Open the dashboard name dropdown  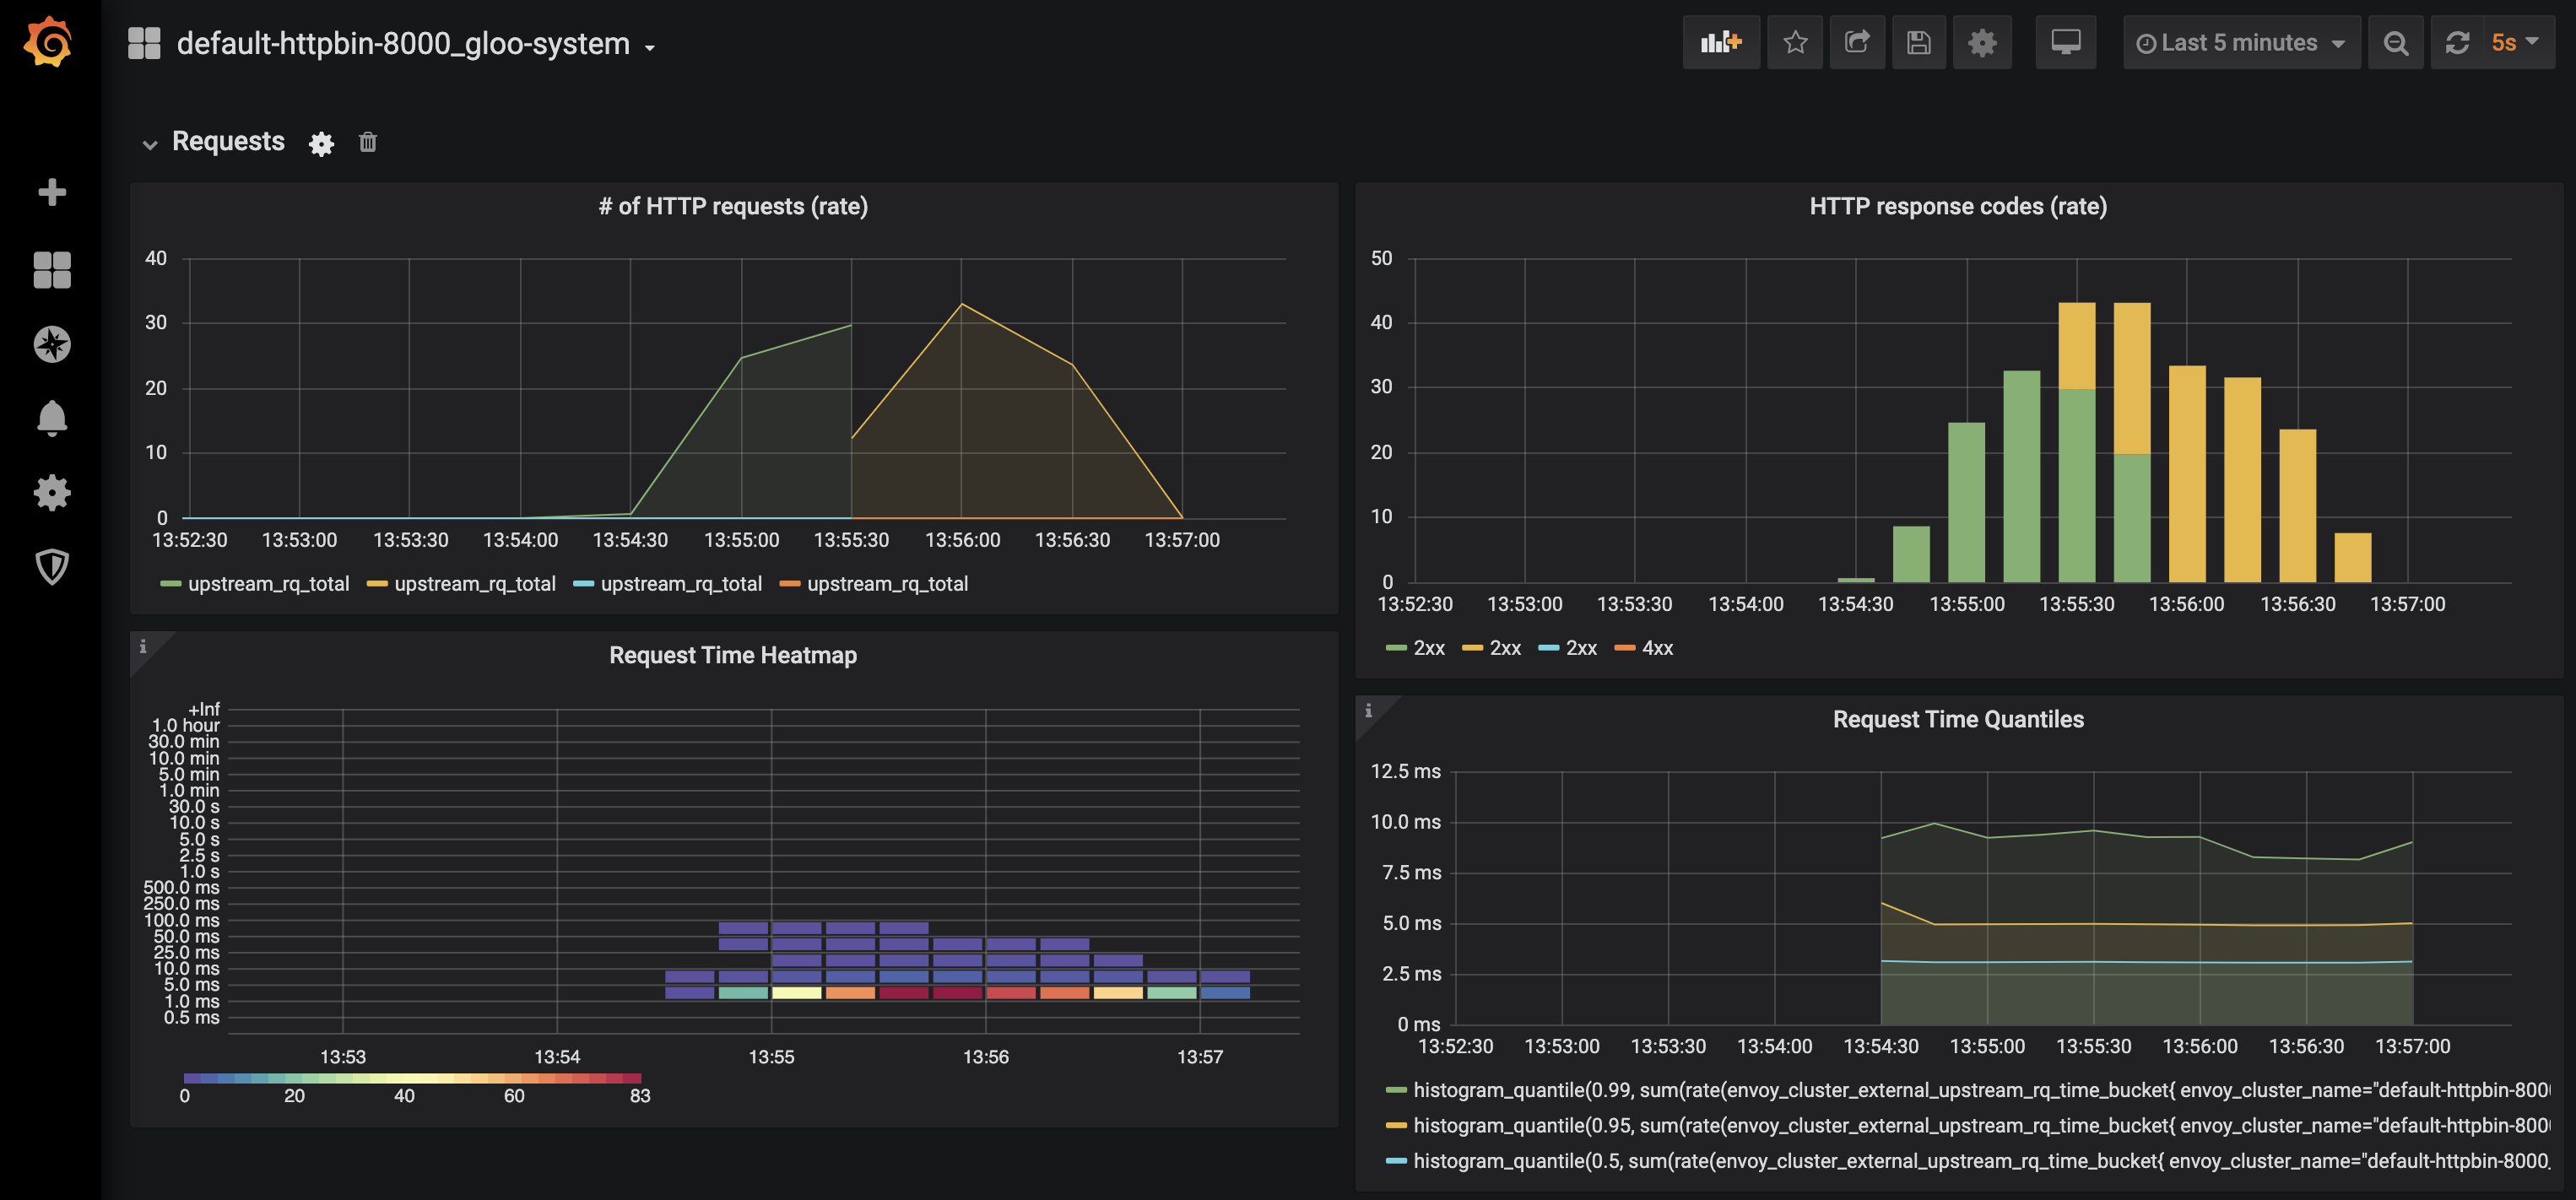[x=416, y=43]
